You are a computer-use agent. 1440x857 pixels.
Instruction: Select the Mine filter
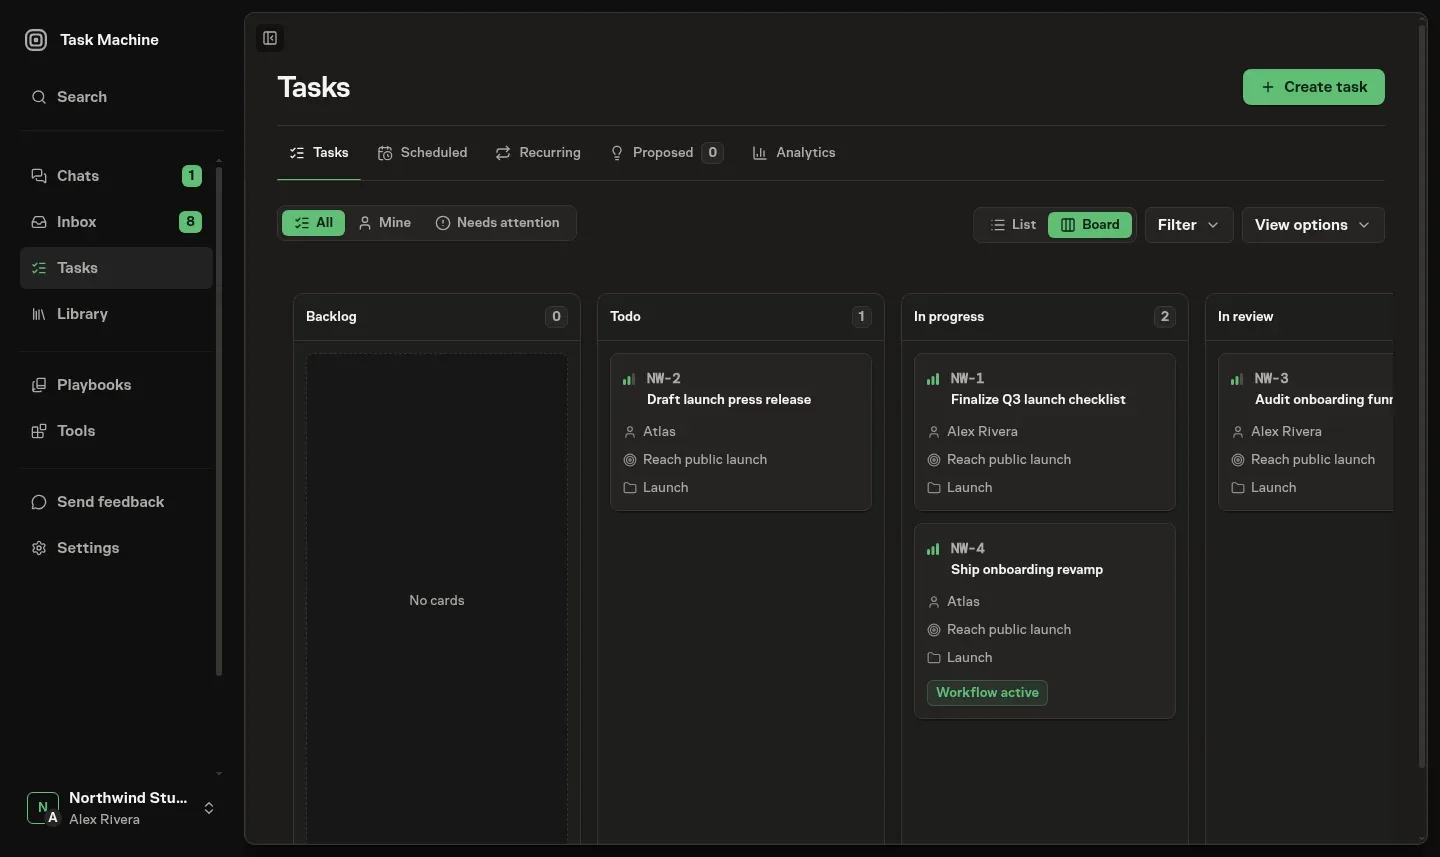point(385,223)
